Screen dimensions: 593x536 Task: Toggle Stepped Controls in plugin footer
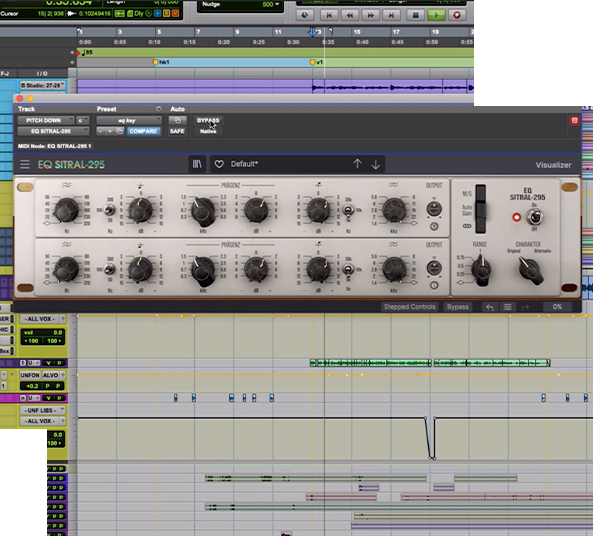coord(410,307)
